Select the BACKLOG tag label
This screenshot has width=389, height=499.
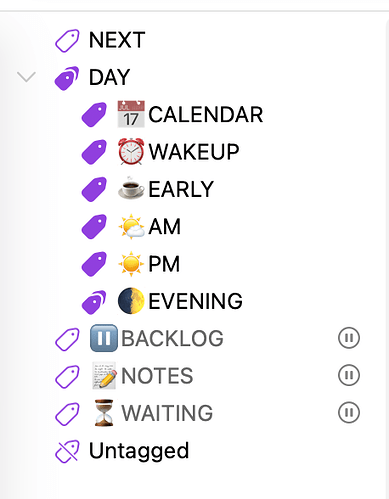tap(172, 339)
